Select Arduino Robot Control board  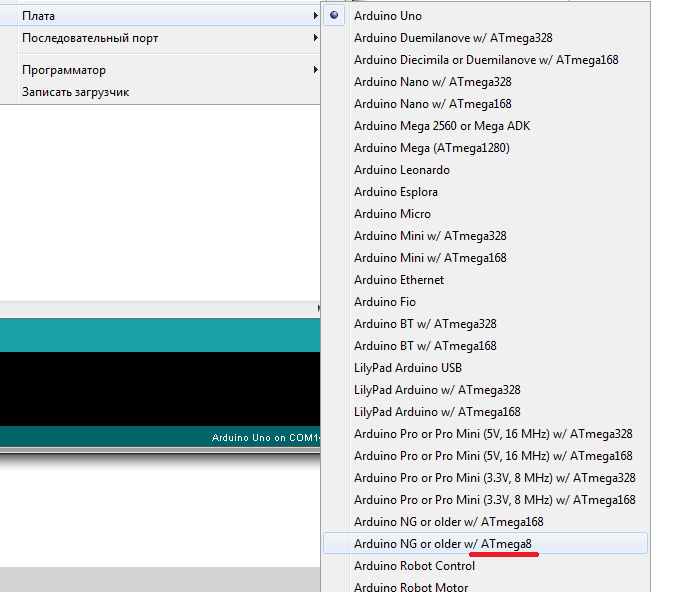pyautogui.click(x=485, y=565)
